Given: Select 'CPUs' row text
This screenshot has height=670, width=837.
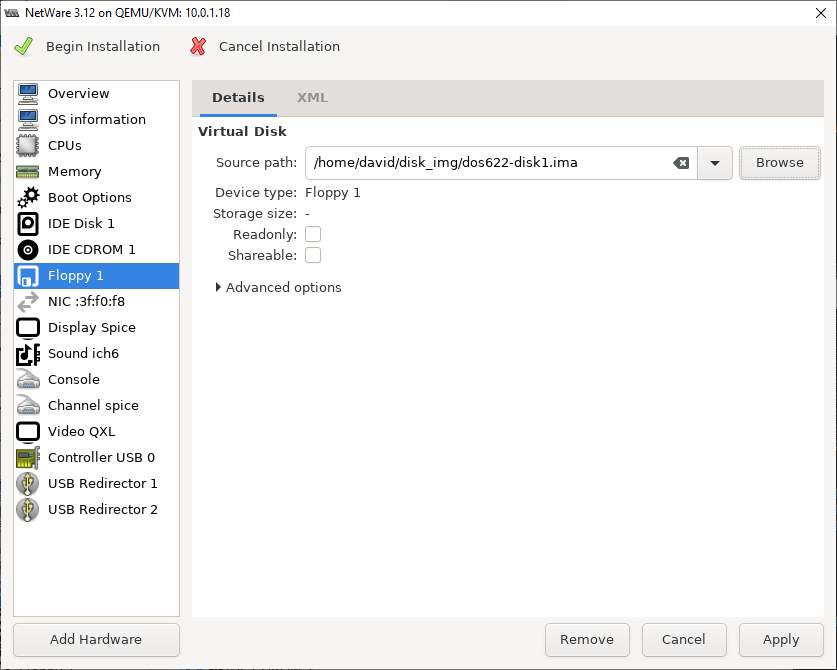Looking at the screenshot, I should [x=65, y=146].
